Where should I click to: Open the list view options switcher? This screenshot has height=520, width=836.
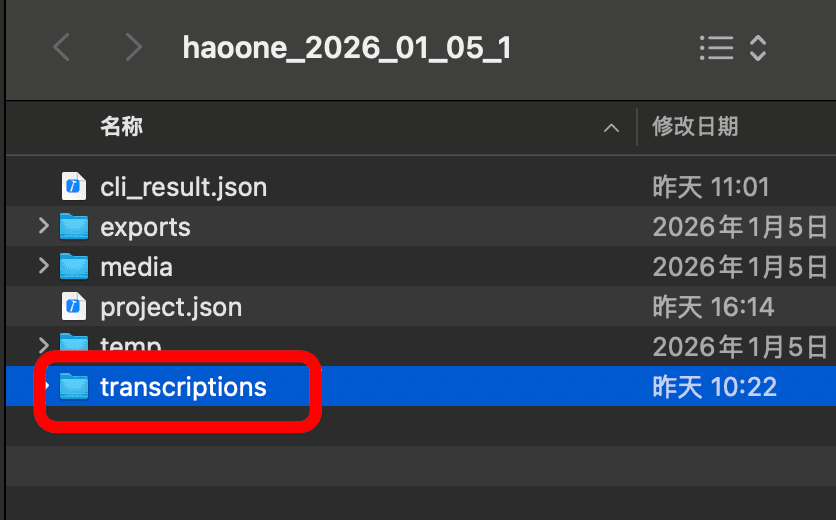732,47
